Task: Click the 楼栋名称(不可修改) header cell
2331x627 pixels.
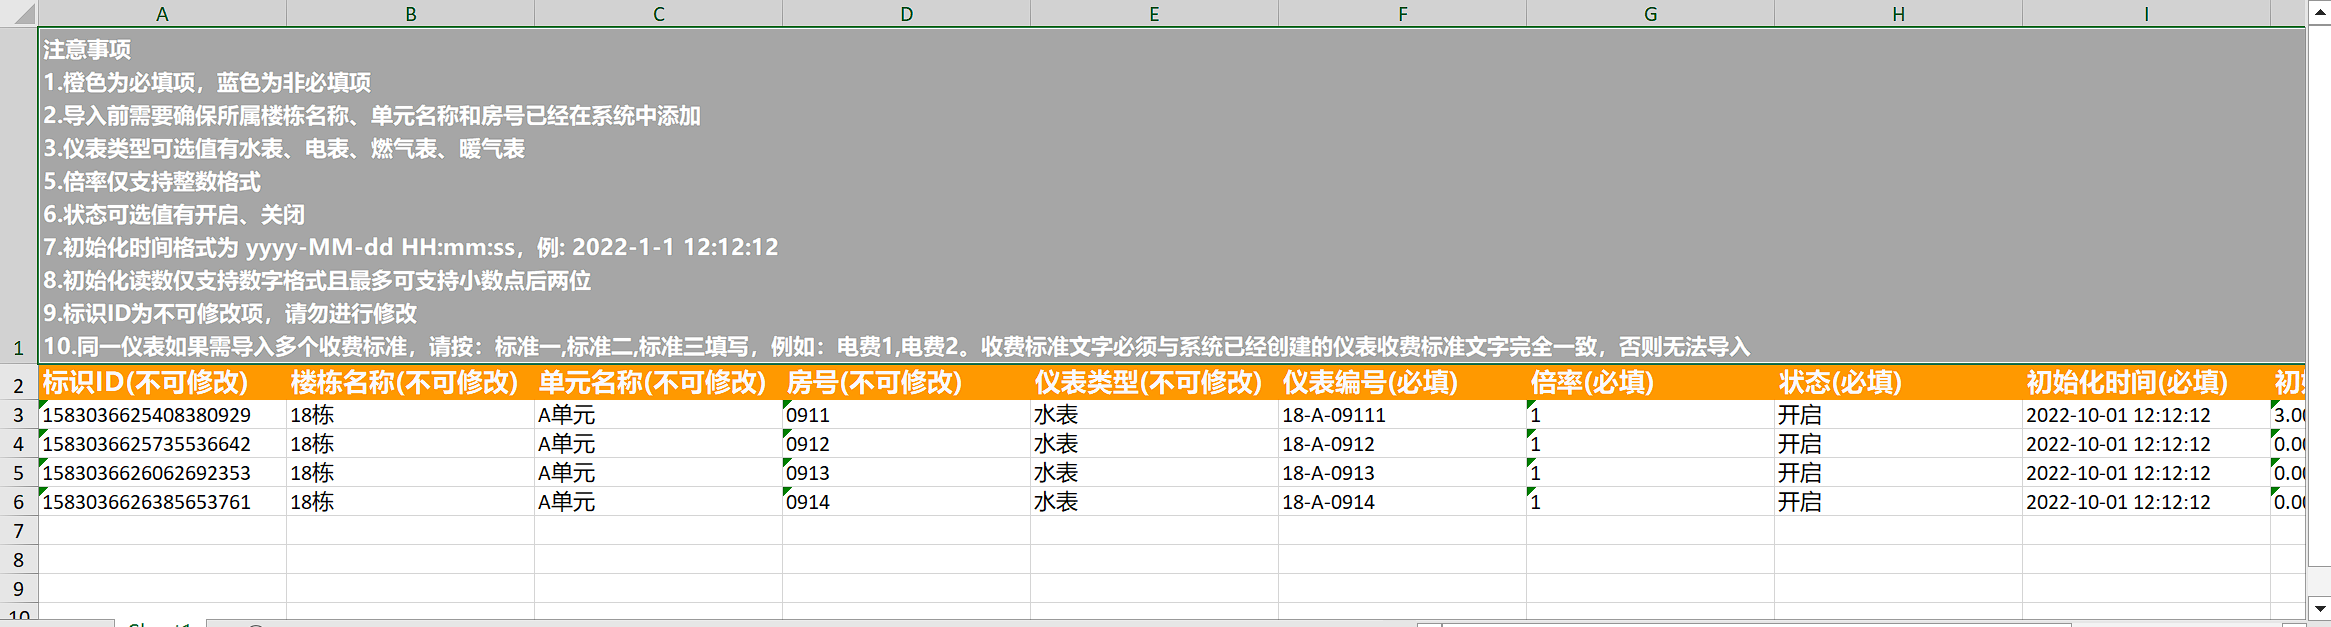Action: pyautogui.click(x=410, y=383)
